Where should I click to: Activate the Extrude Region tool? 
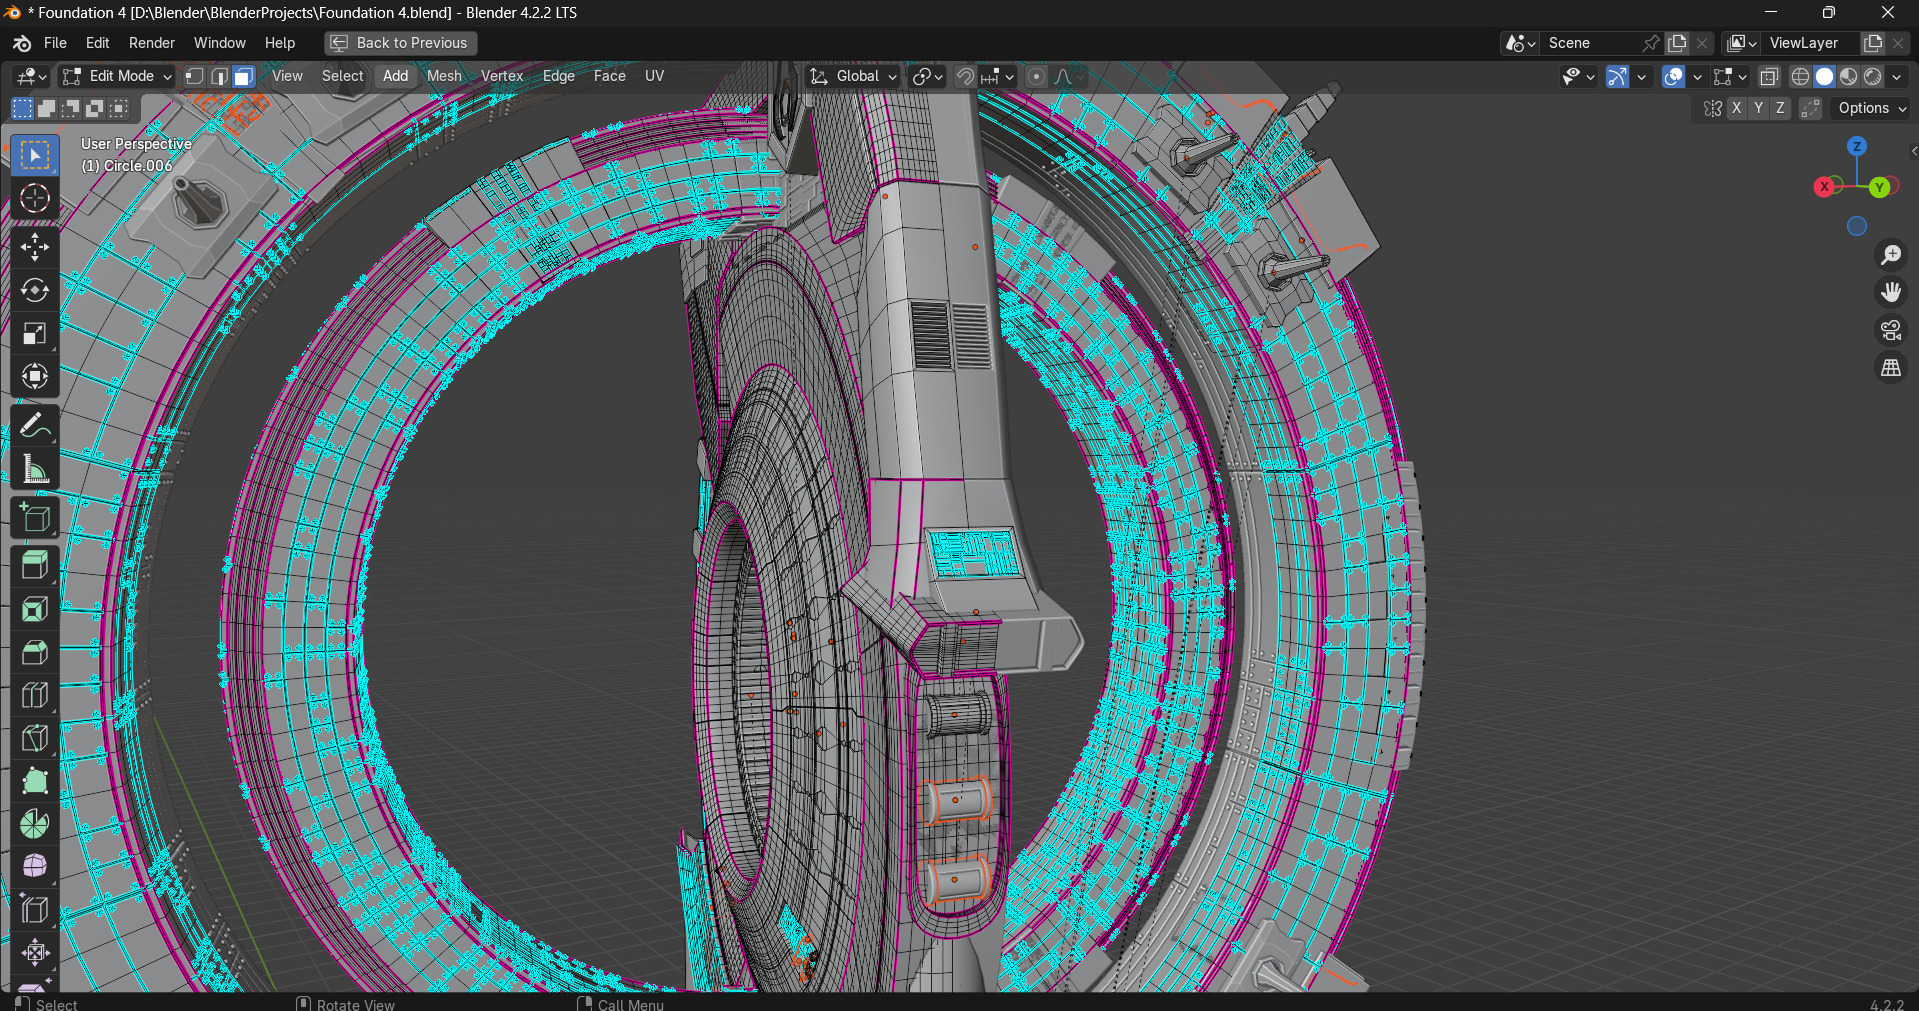tap(35, 566)
